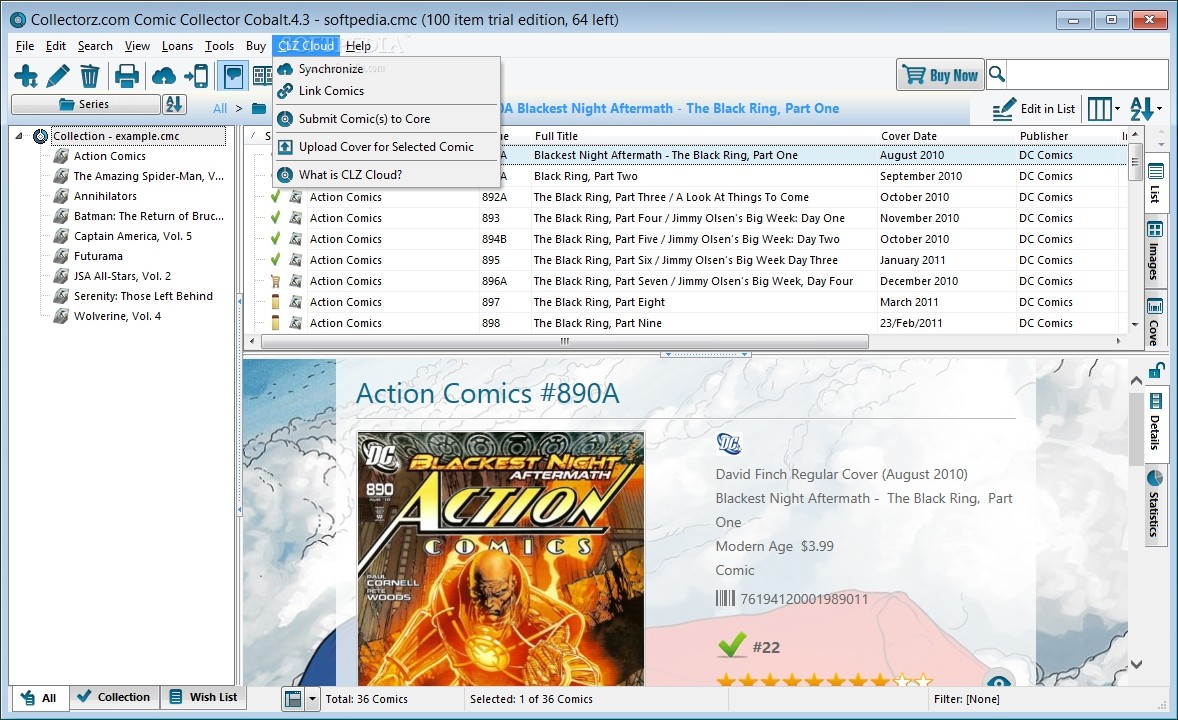Screen dimensions: 1178x720
Task: Open the File menu
Action: pyautogui.click(x=25, y=46)
